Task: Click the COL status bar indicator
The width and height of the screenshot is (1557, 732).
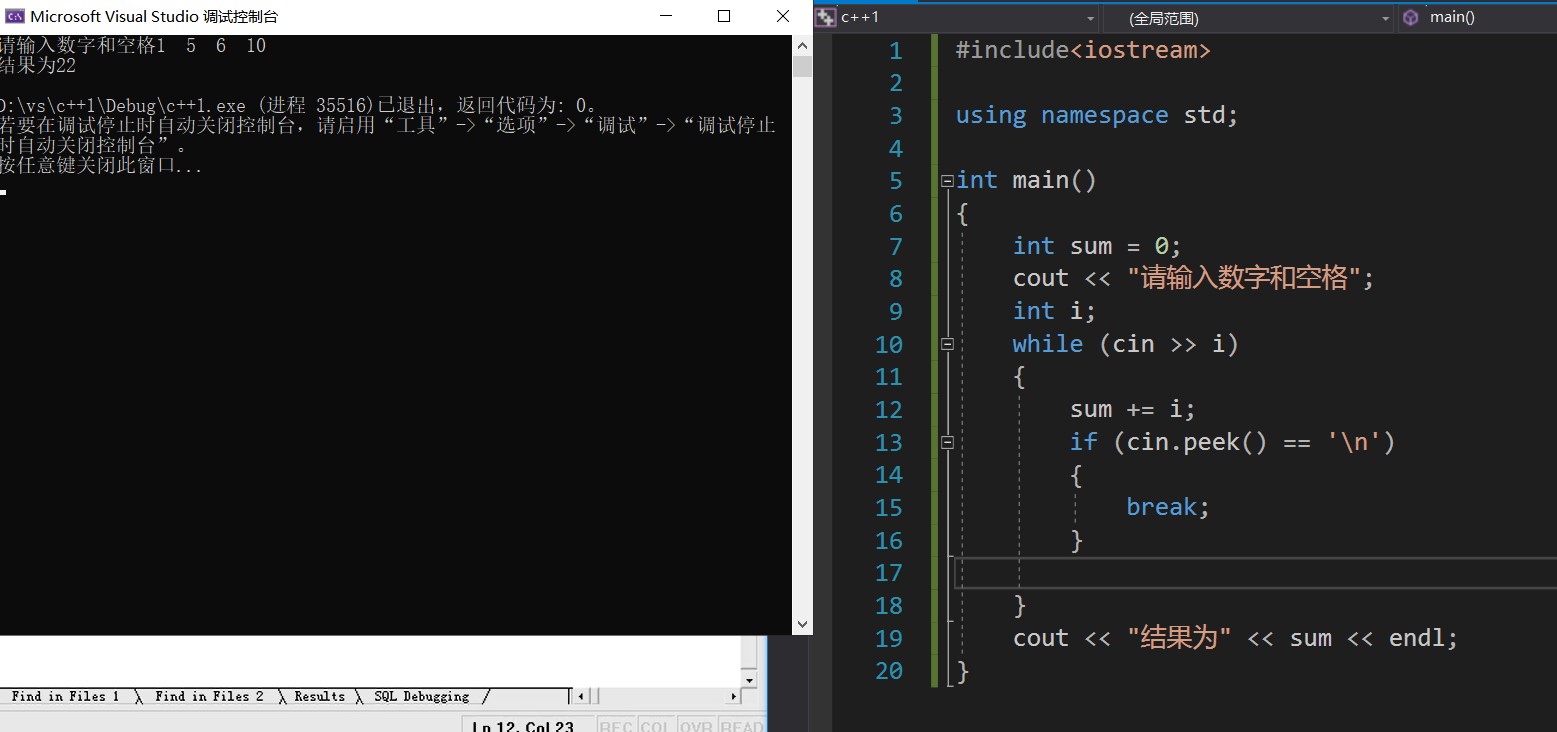Action: (655, 725)
